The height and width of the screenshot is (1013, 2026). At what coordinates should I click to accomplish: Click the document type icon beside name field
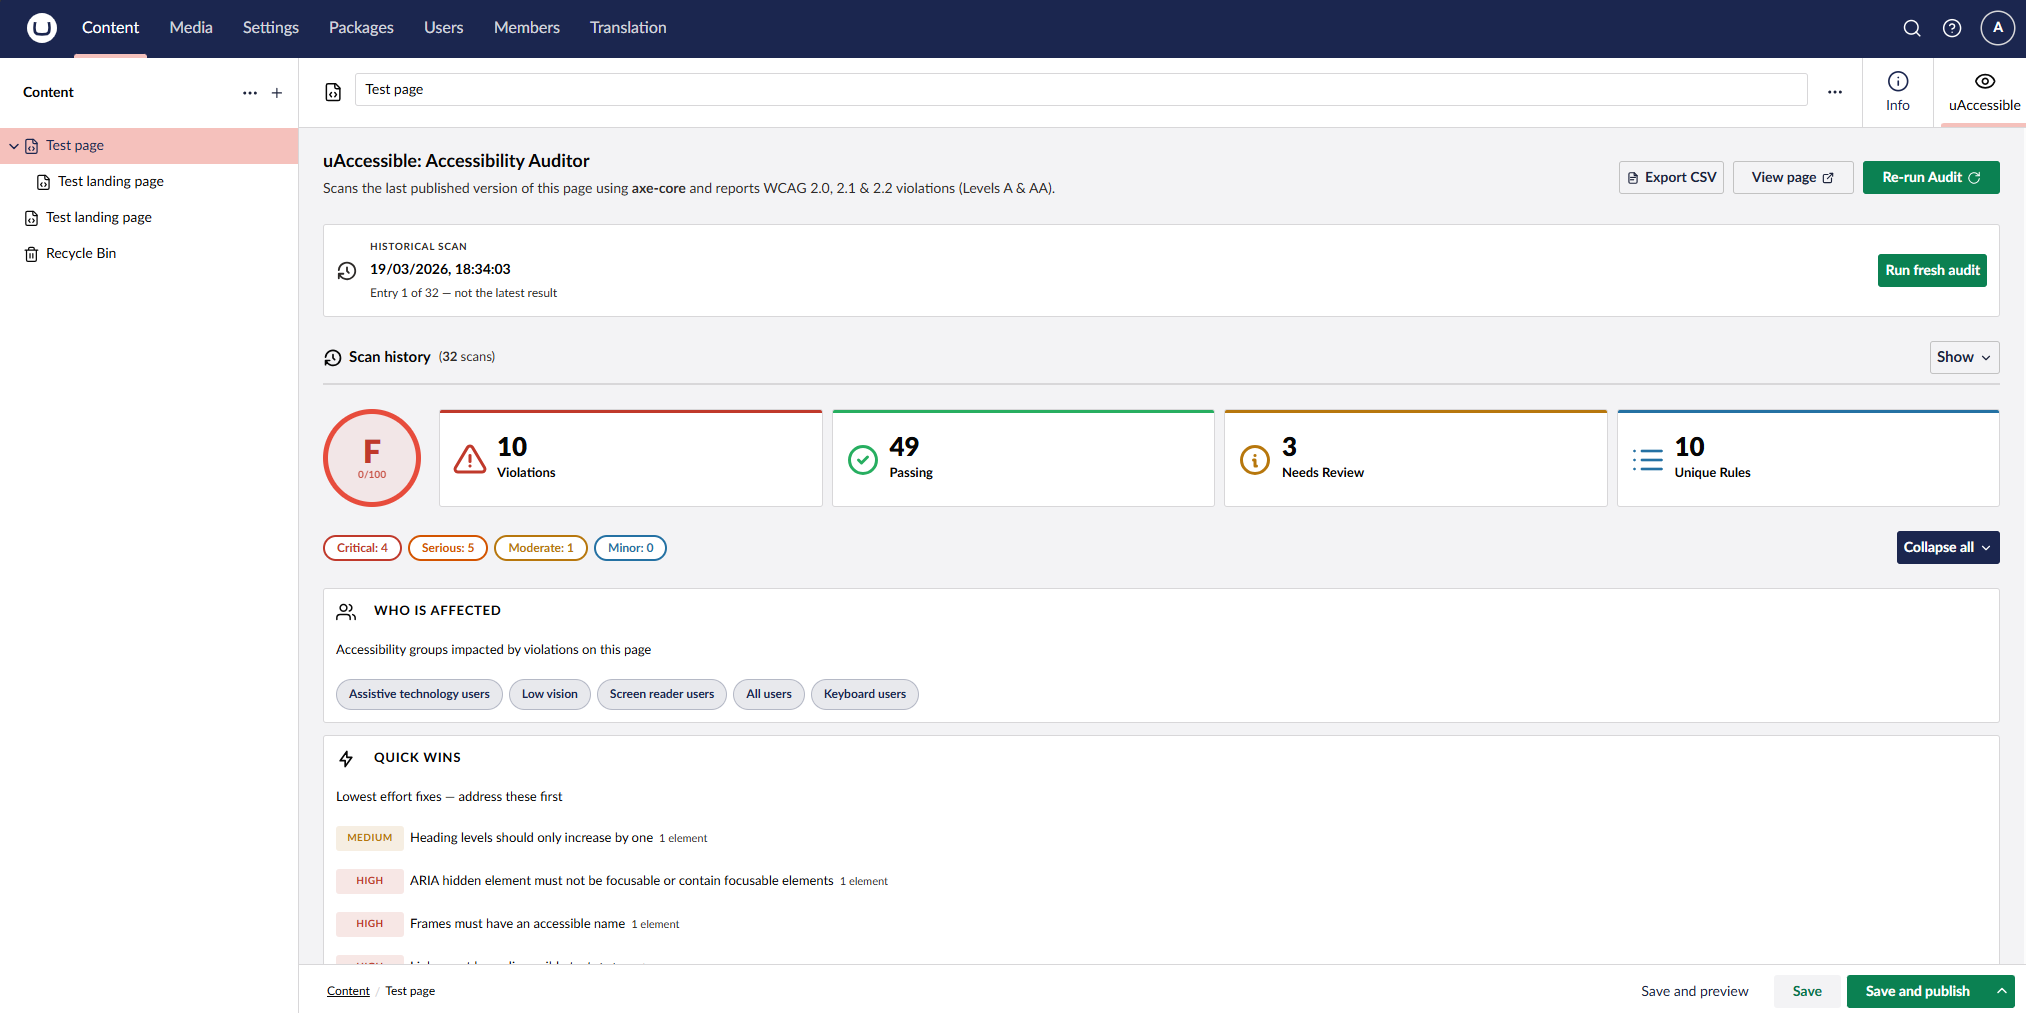pyautogui.click(x=333, y=92)
